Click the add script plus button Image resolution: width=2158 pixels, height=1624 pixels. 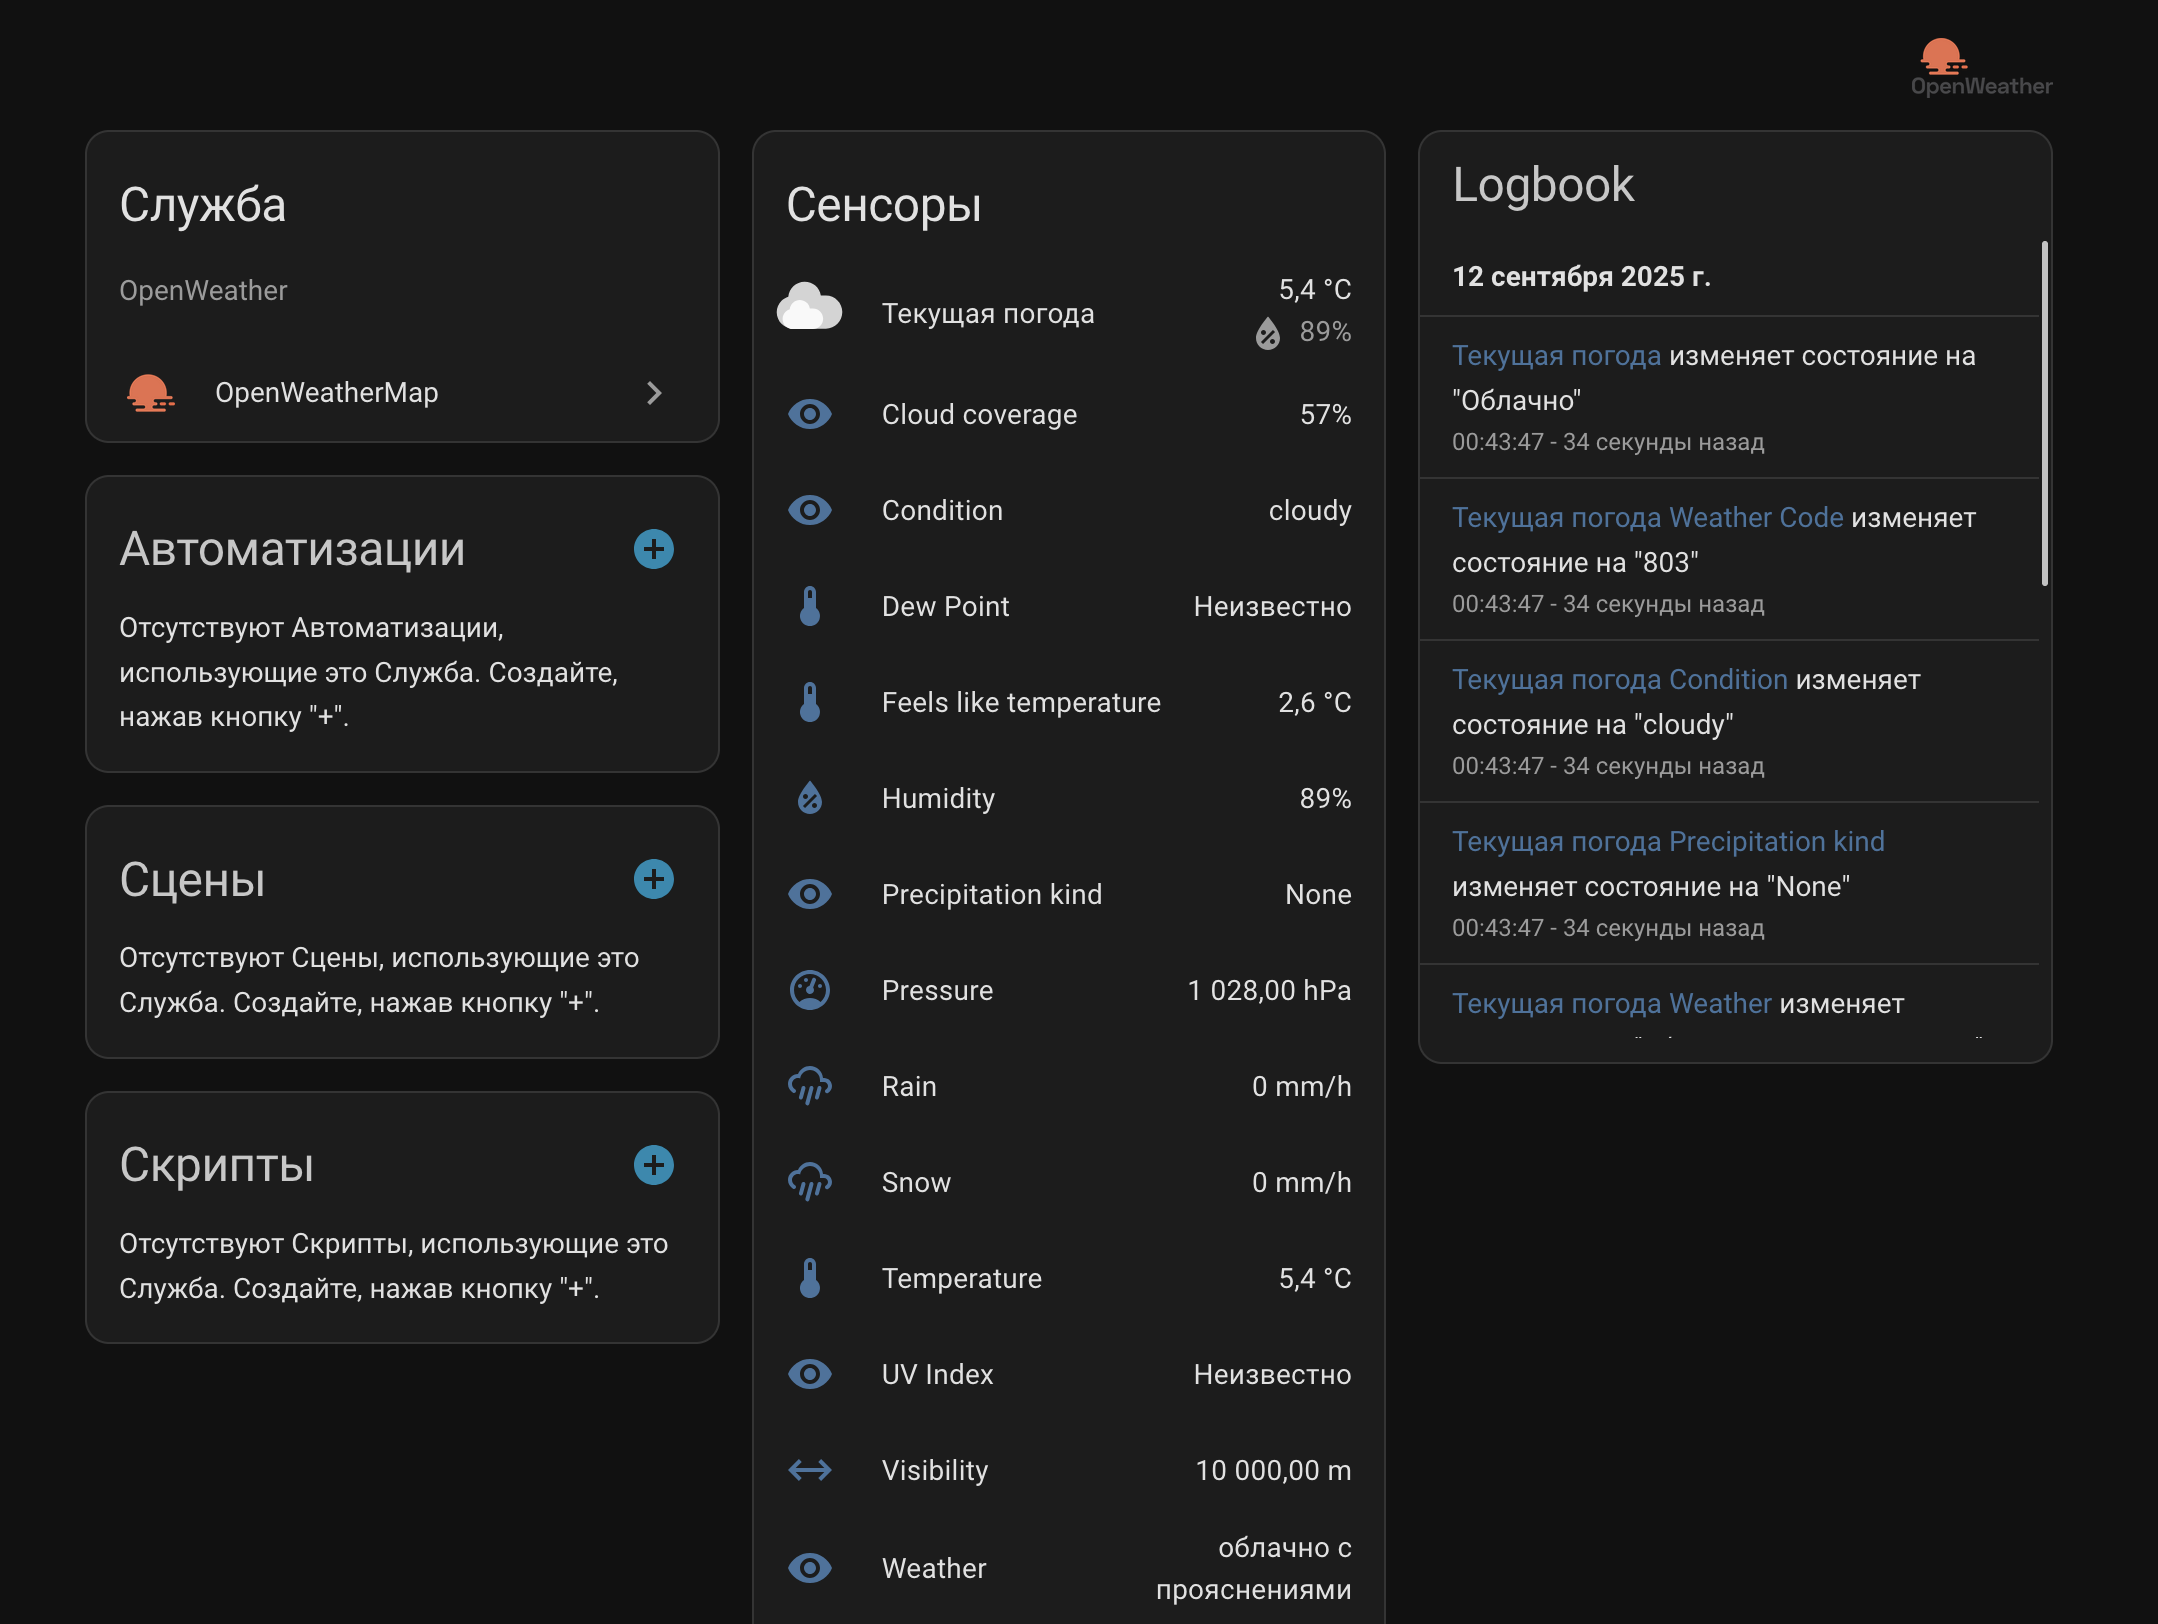[x=654, y=1165]
